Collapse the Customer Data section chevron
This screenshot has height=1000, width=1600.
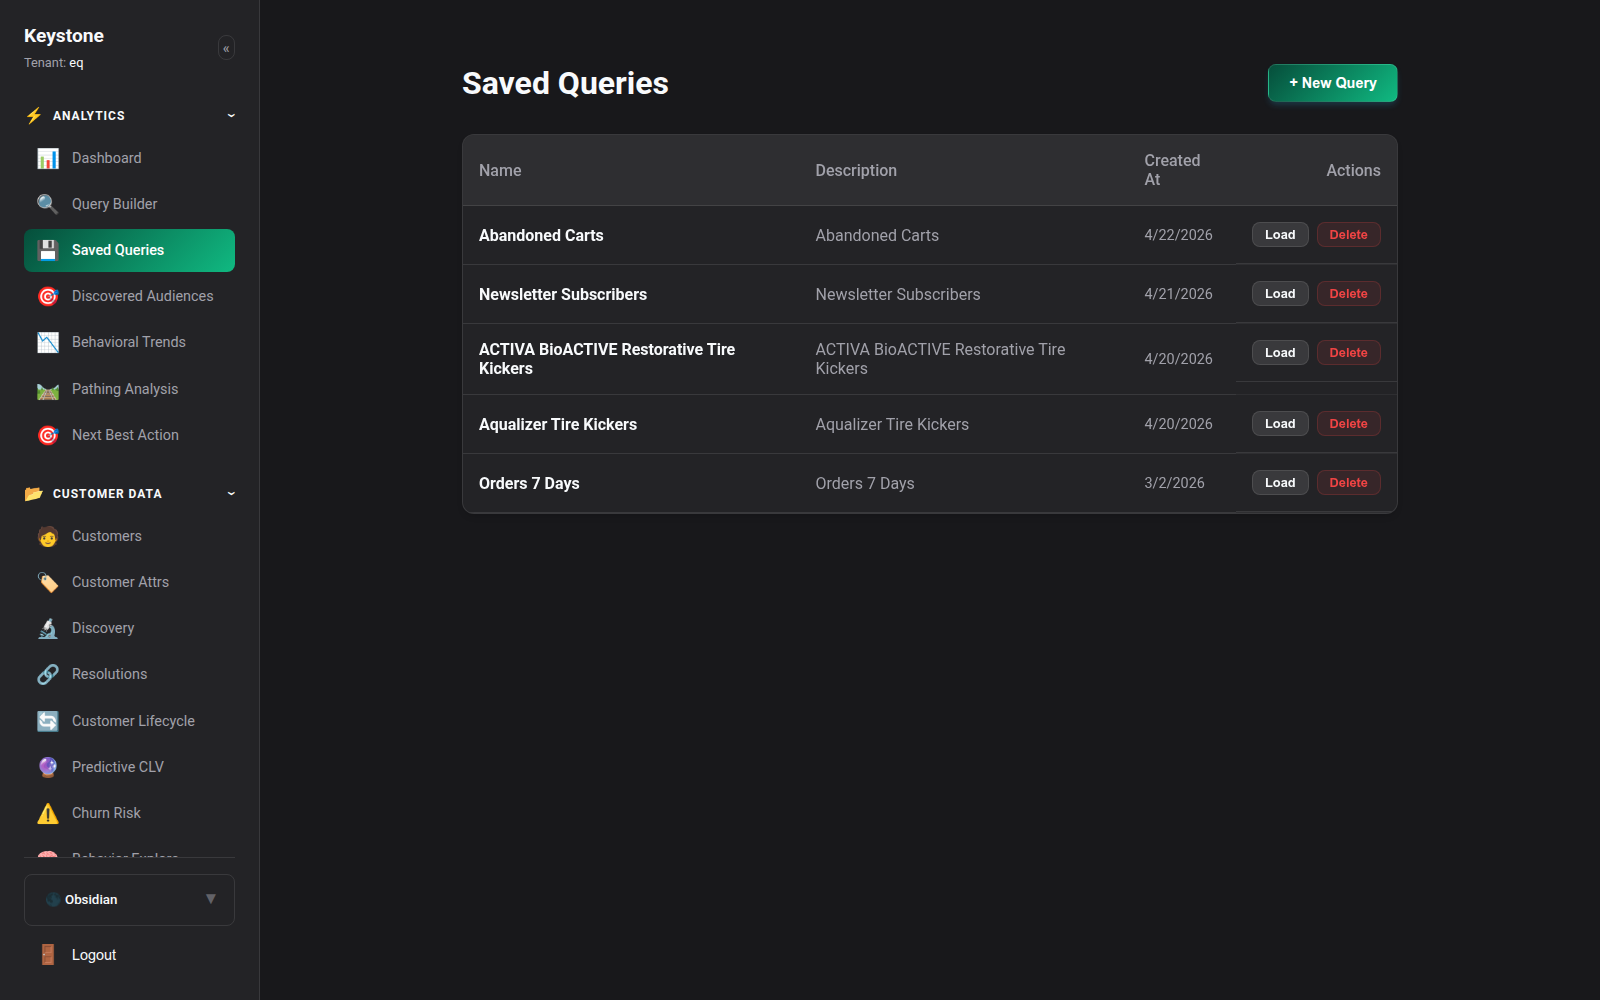click(231, 494)
